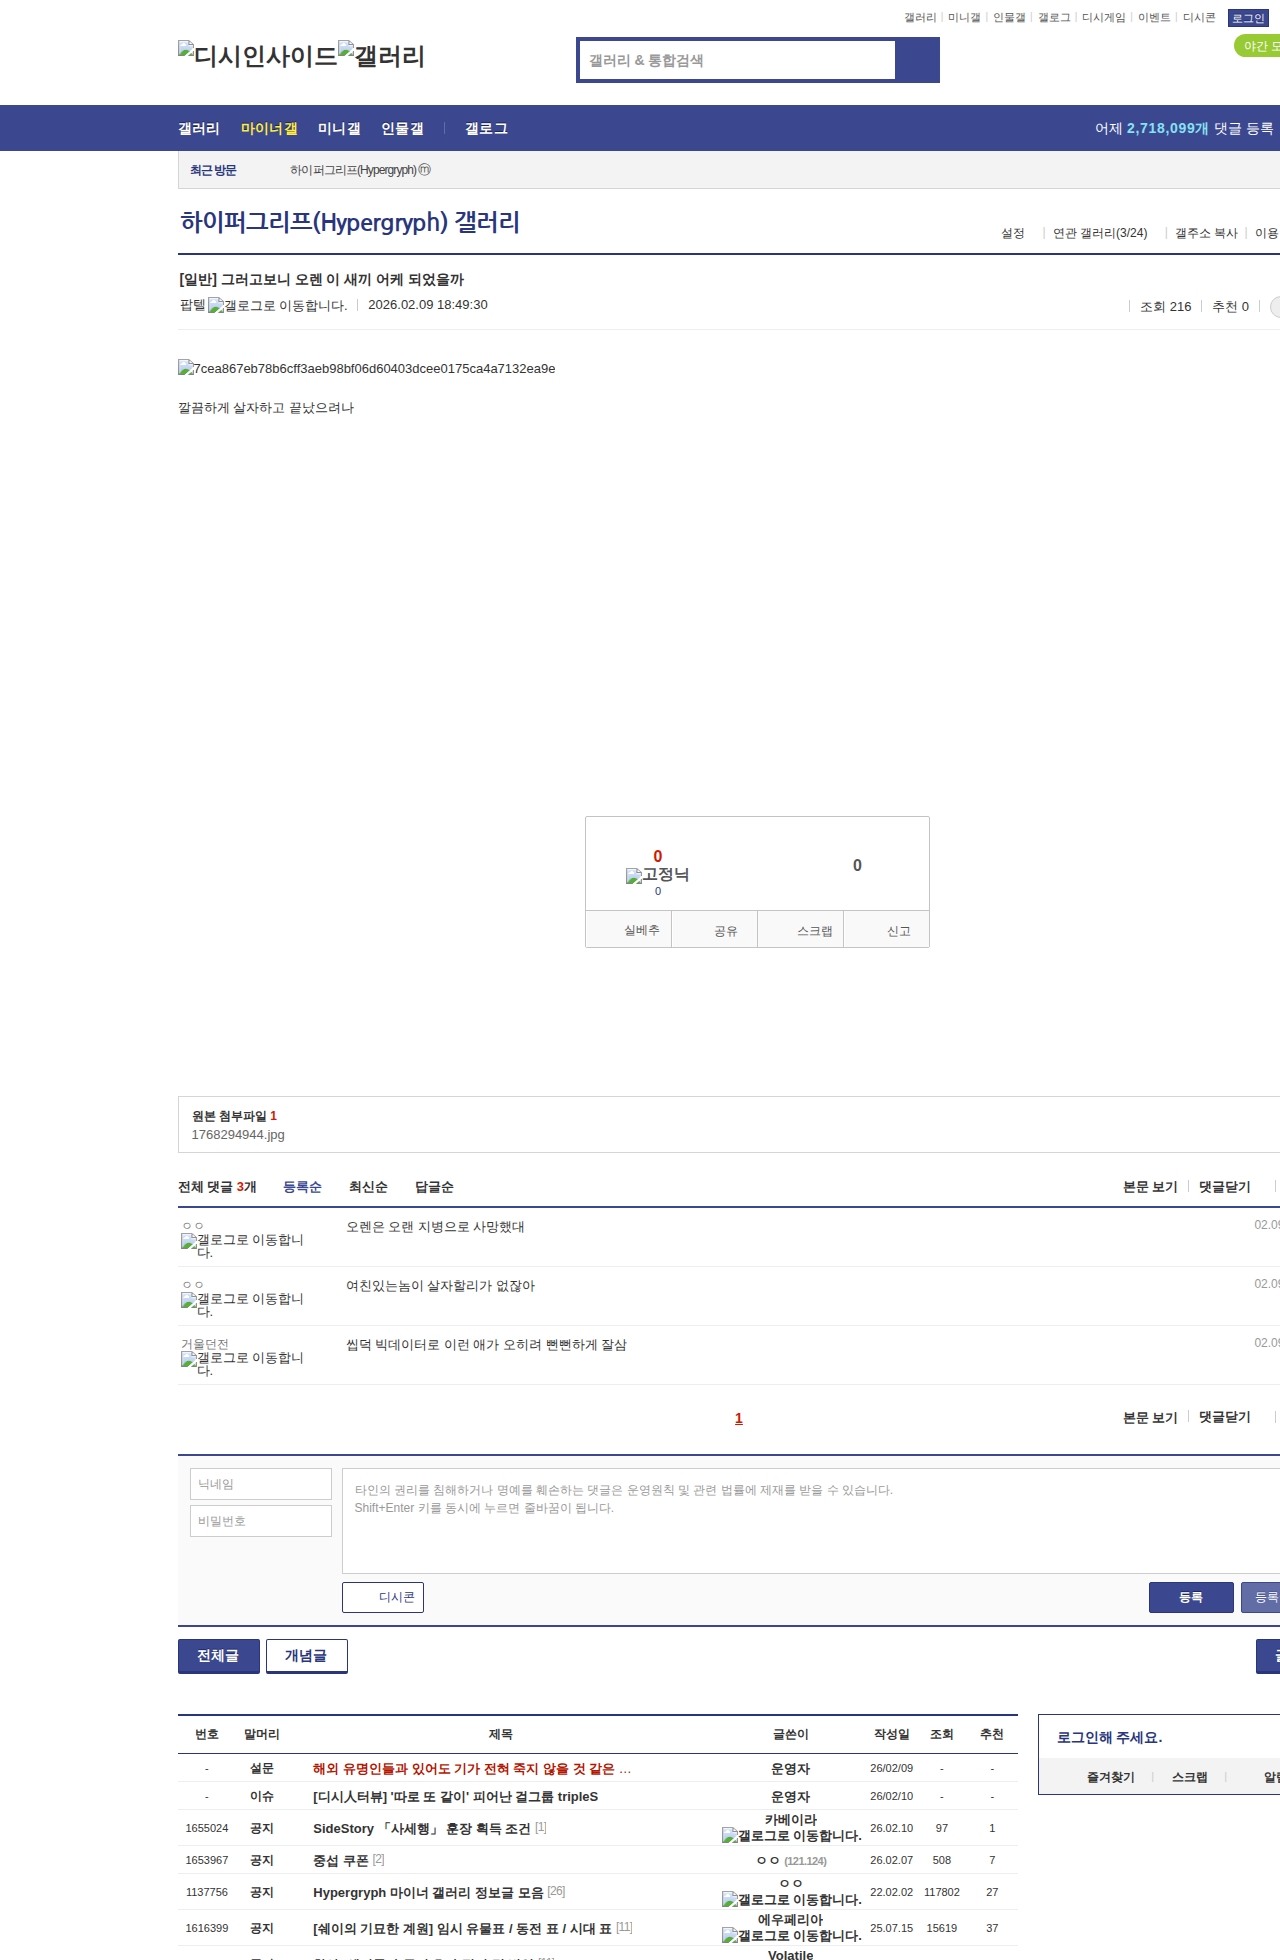Select 갤로그 in the blue navigation bar
The image size is (1280, 1960).
(x=486, y=129)
